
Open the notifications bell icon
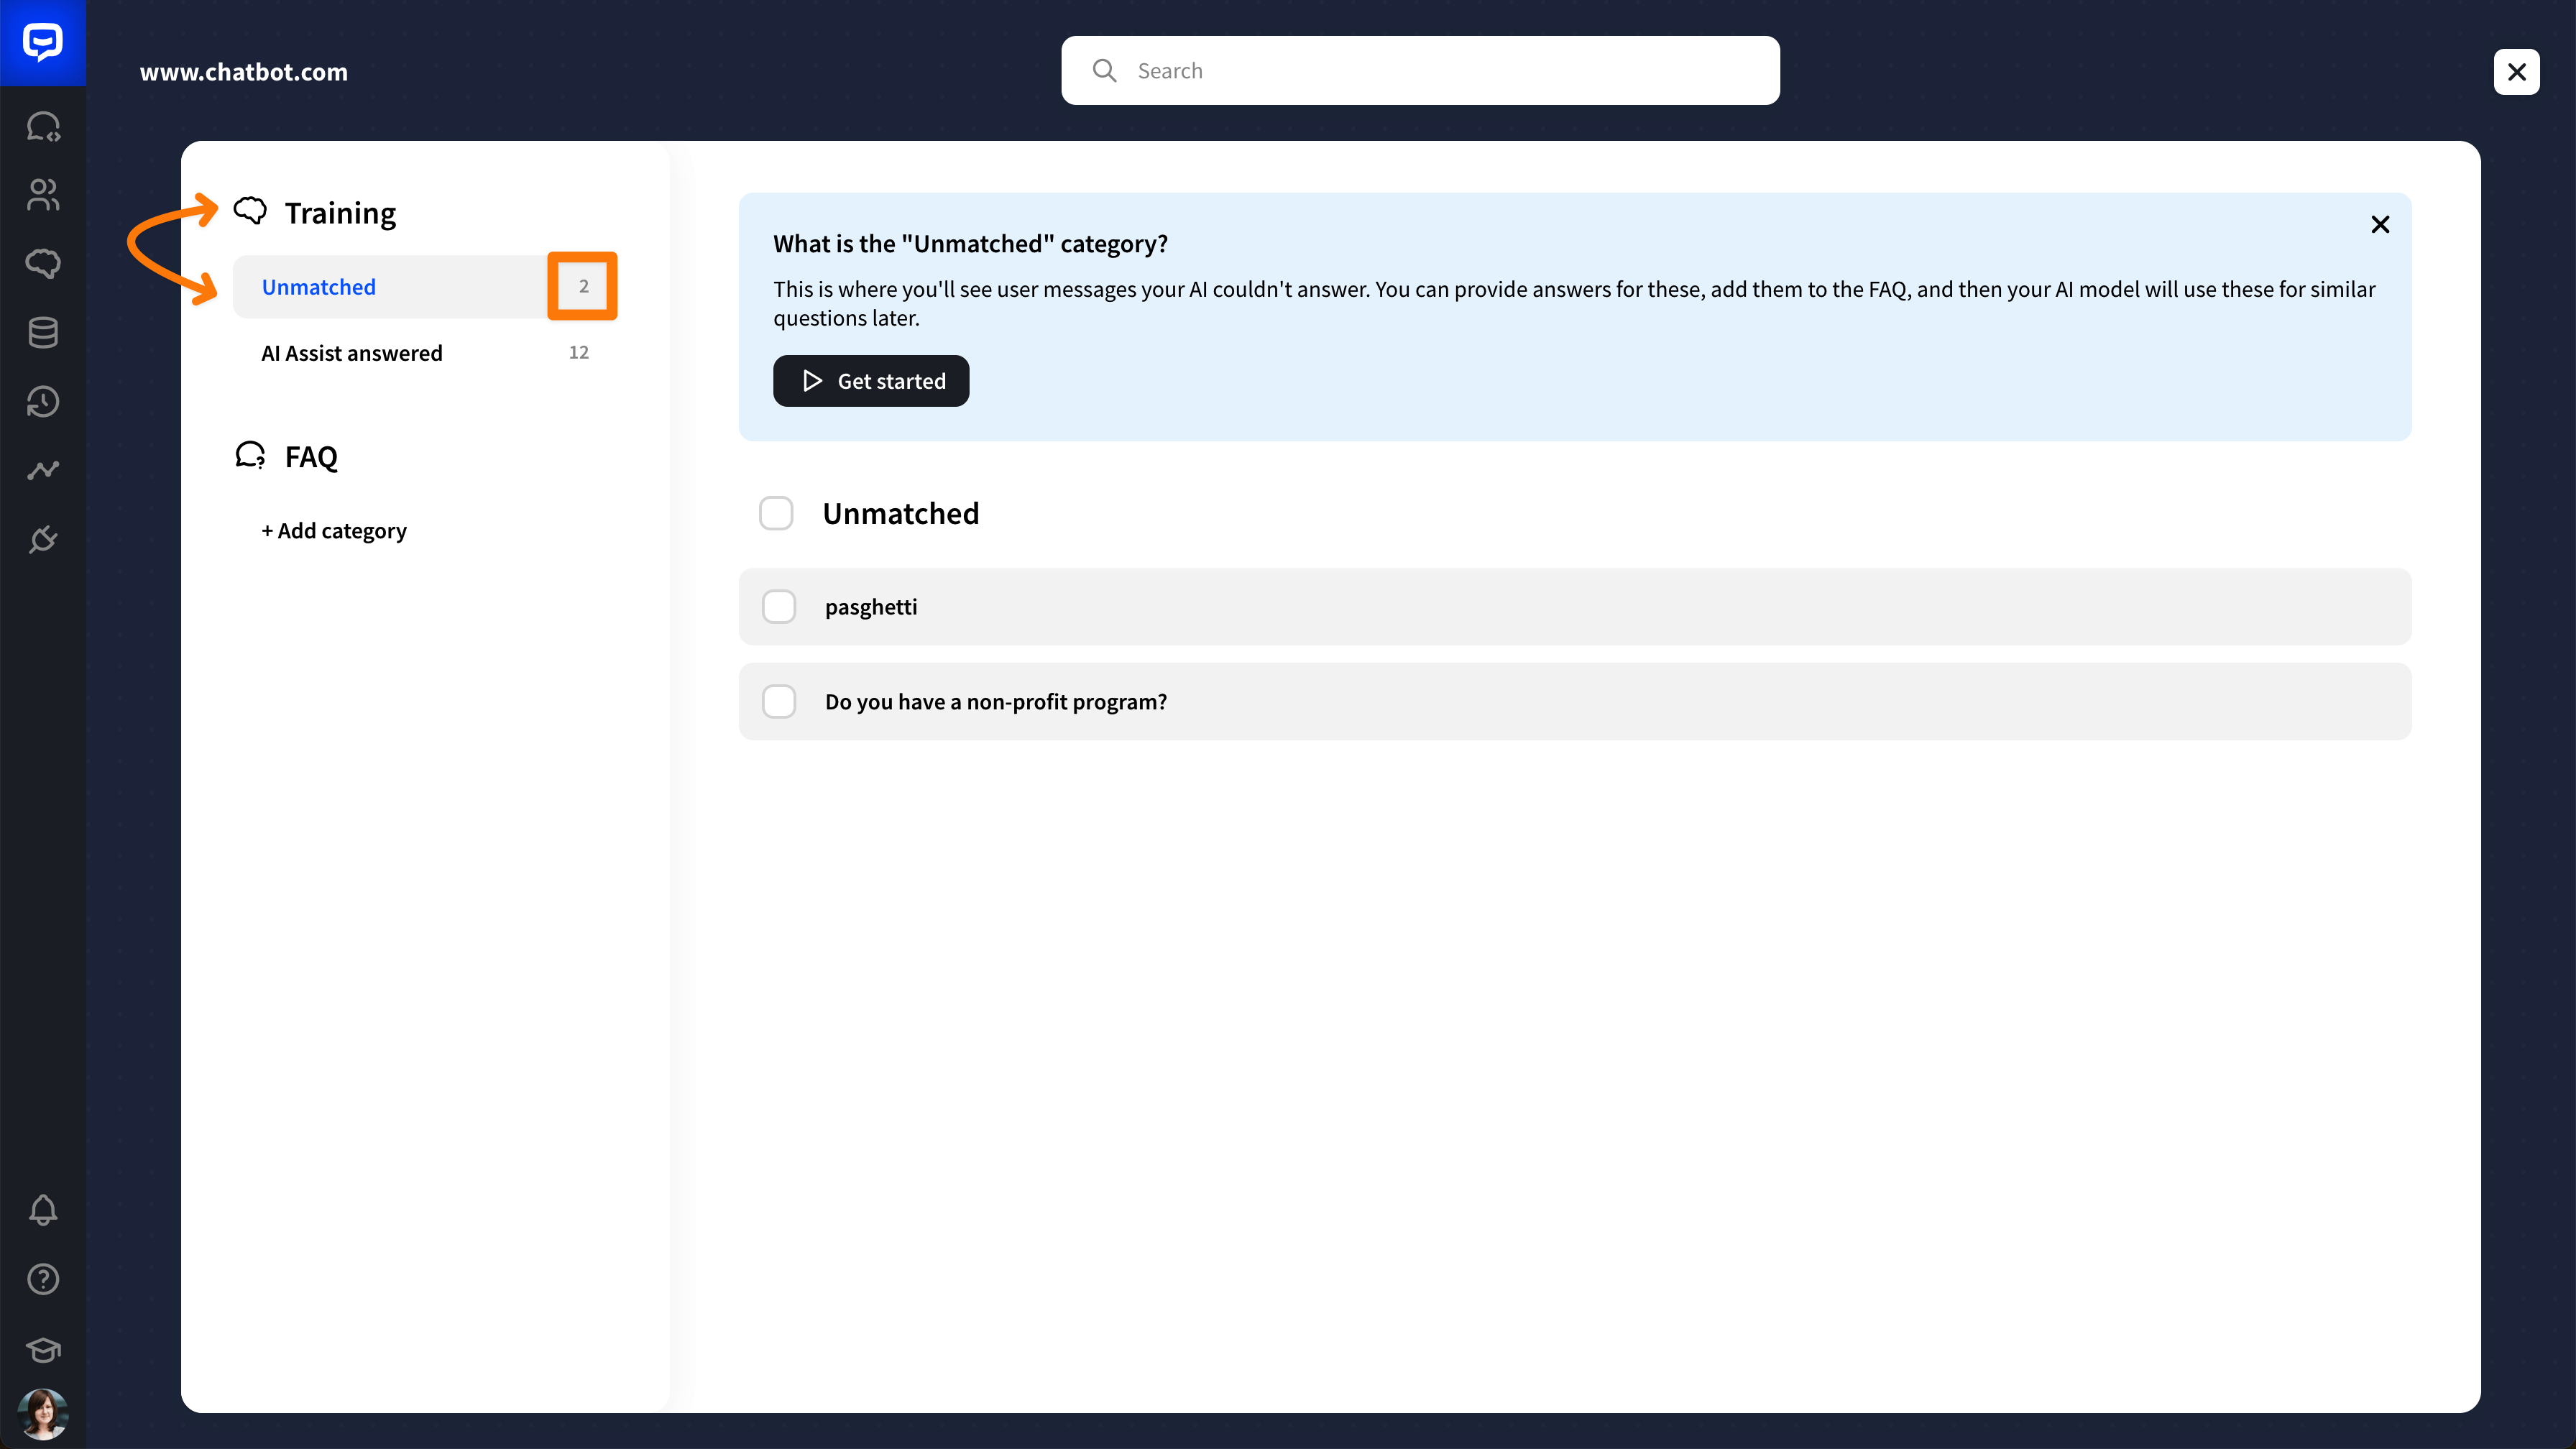pyautogui.click(x=43, y=1210)
